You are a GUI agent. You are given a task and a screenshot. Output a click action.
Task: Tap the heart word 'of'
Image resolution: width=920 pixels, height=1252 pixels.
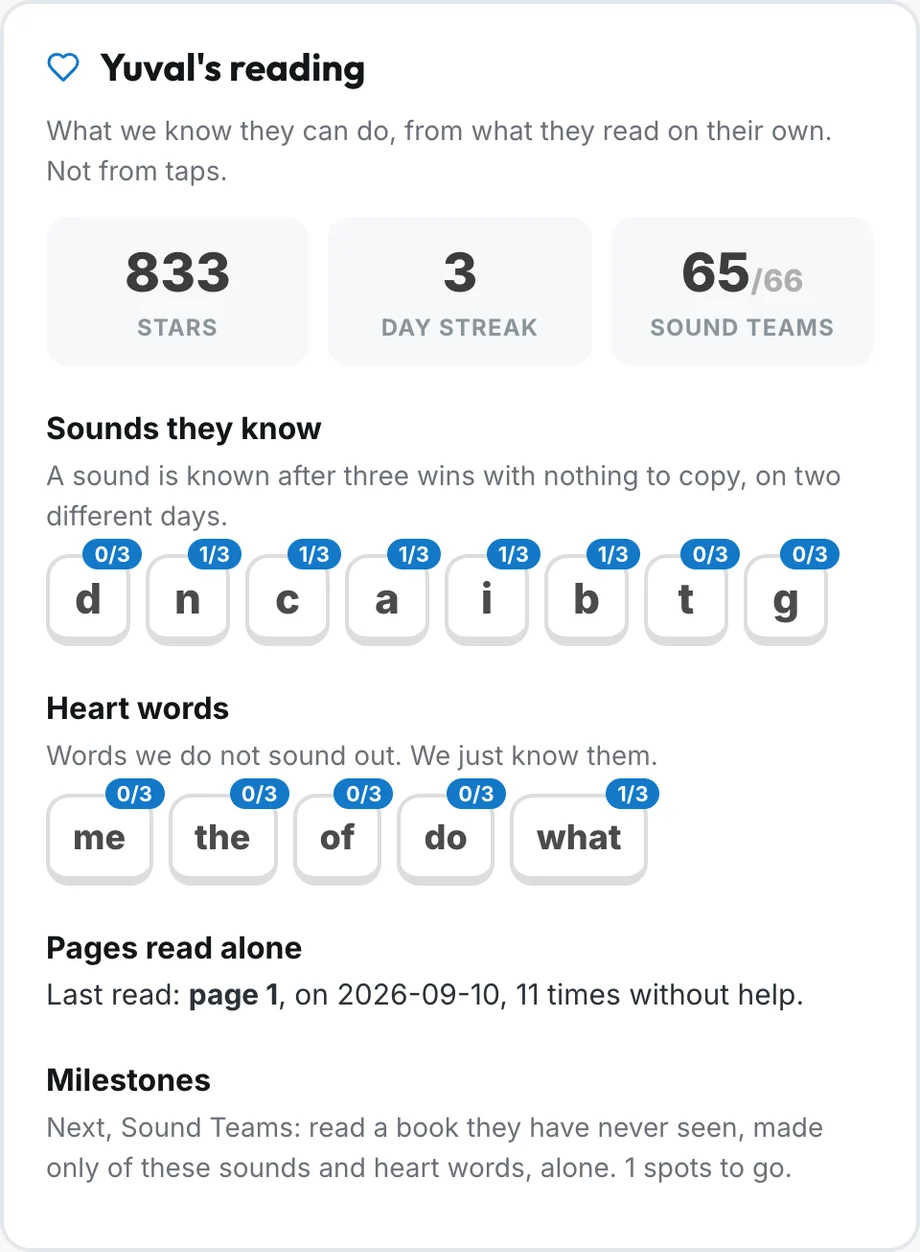tap(337, 839)
